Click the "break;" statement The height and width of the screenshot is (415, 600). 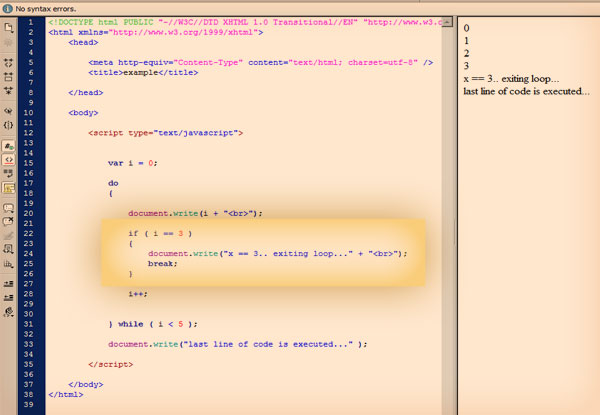[x=163, y=264]
